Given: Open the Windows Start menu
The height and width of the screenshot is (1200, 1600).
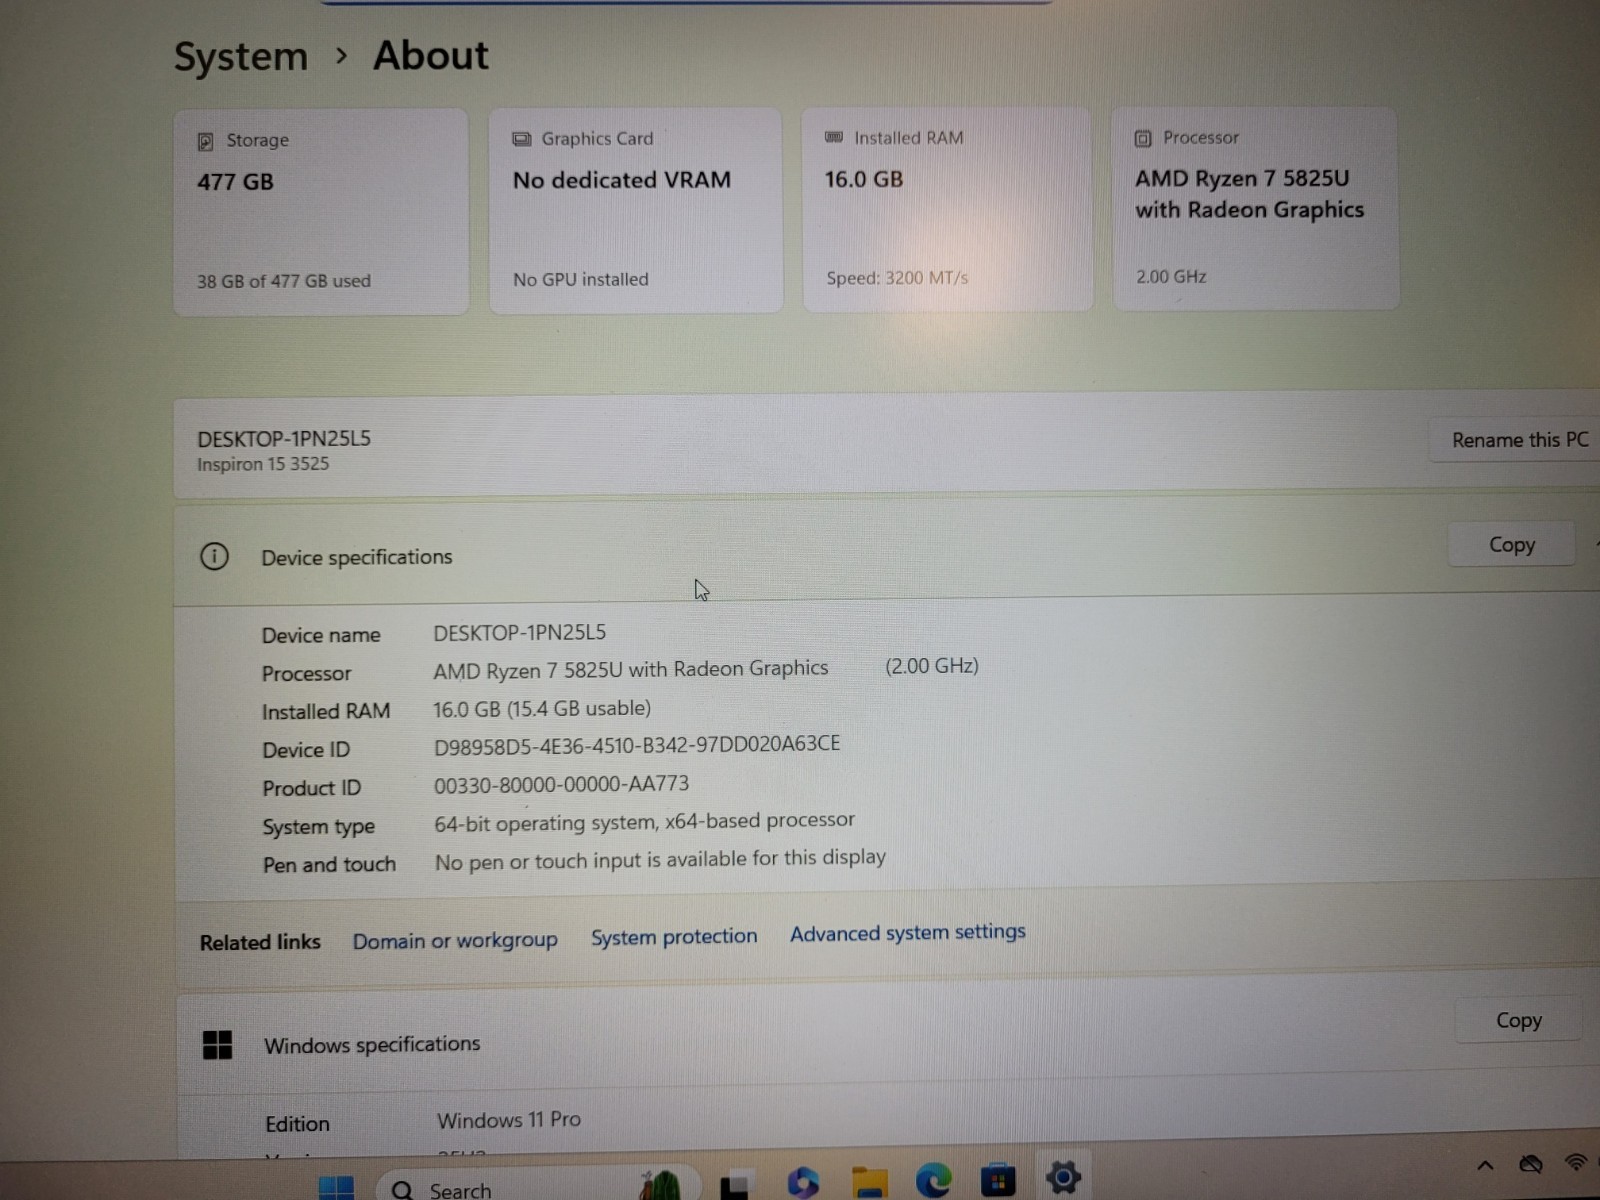Looking at the screenshot, I should [x=336, y=1188].
